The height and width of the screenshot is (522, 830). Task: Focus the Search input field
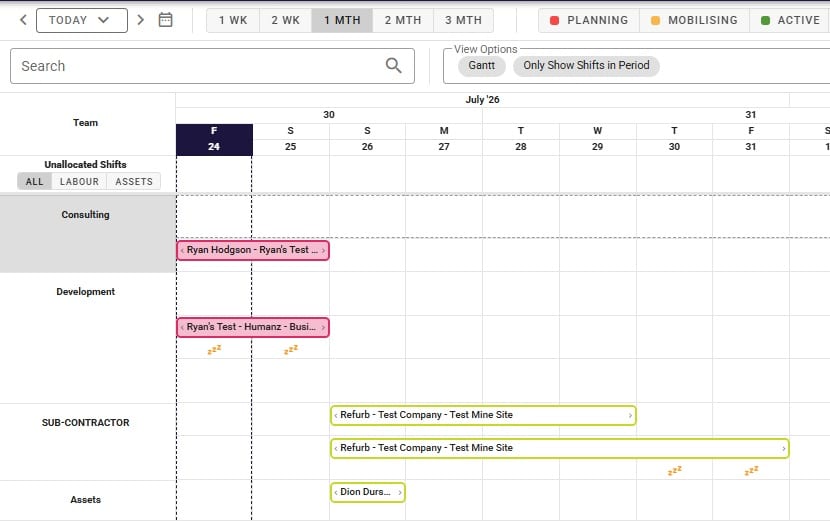click(212, 66)
